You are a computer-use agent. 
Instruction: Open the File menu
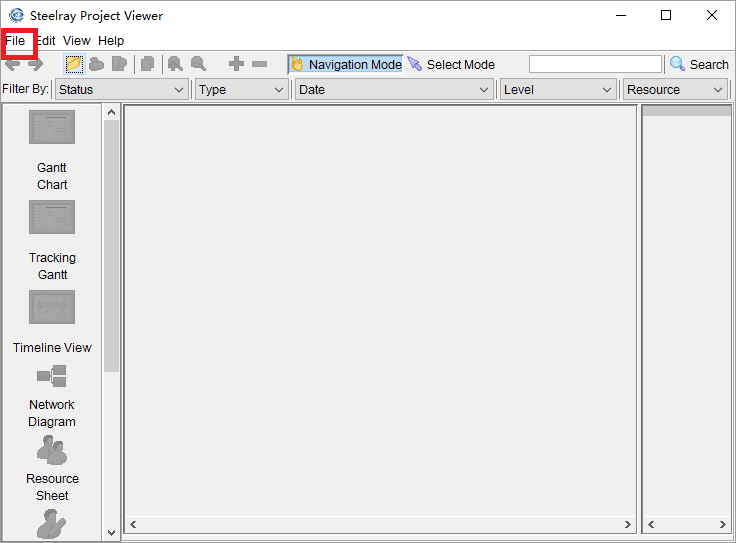pos(15,41)
